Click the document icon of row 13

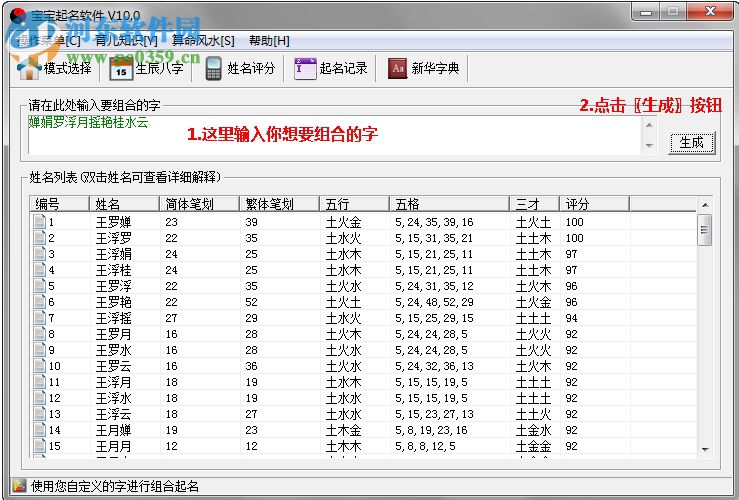pos(40,414)
